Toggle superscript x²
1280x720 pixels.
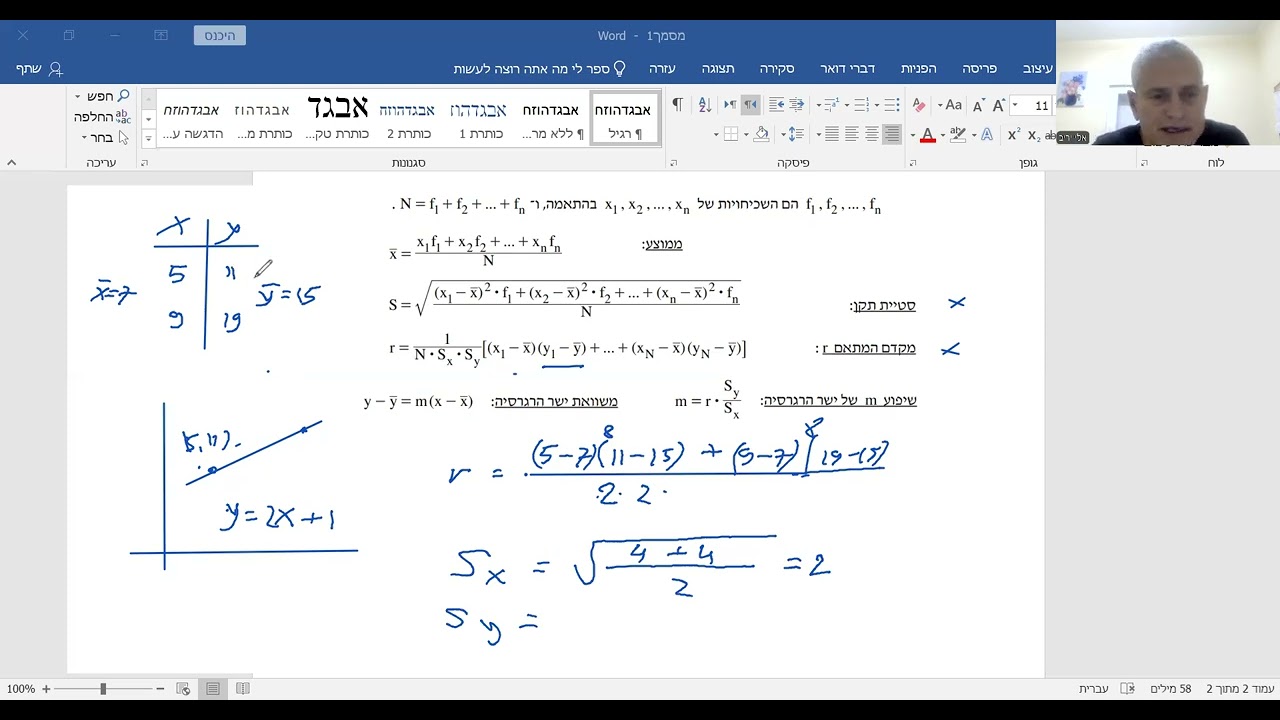[x=1013, y=134]
